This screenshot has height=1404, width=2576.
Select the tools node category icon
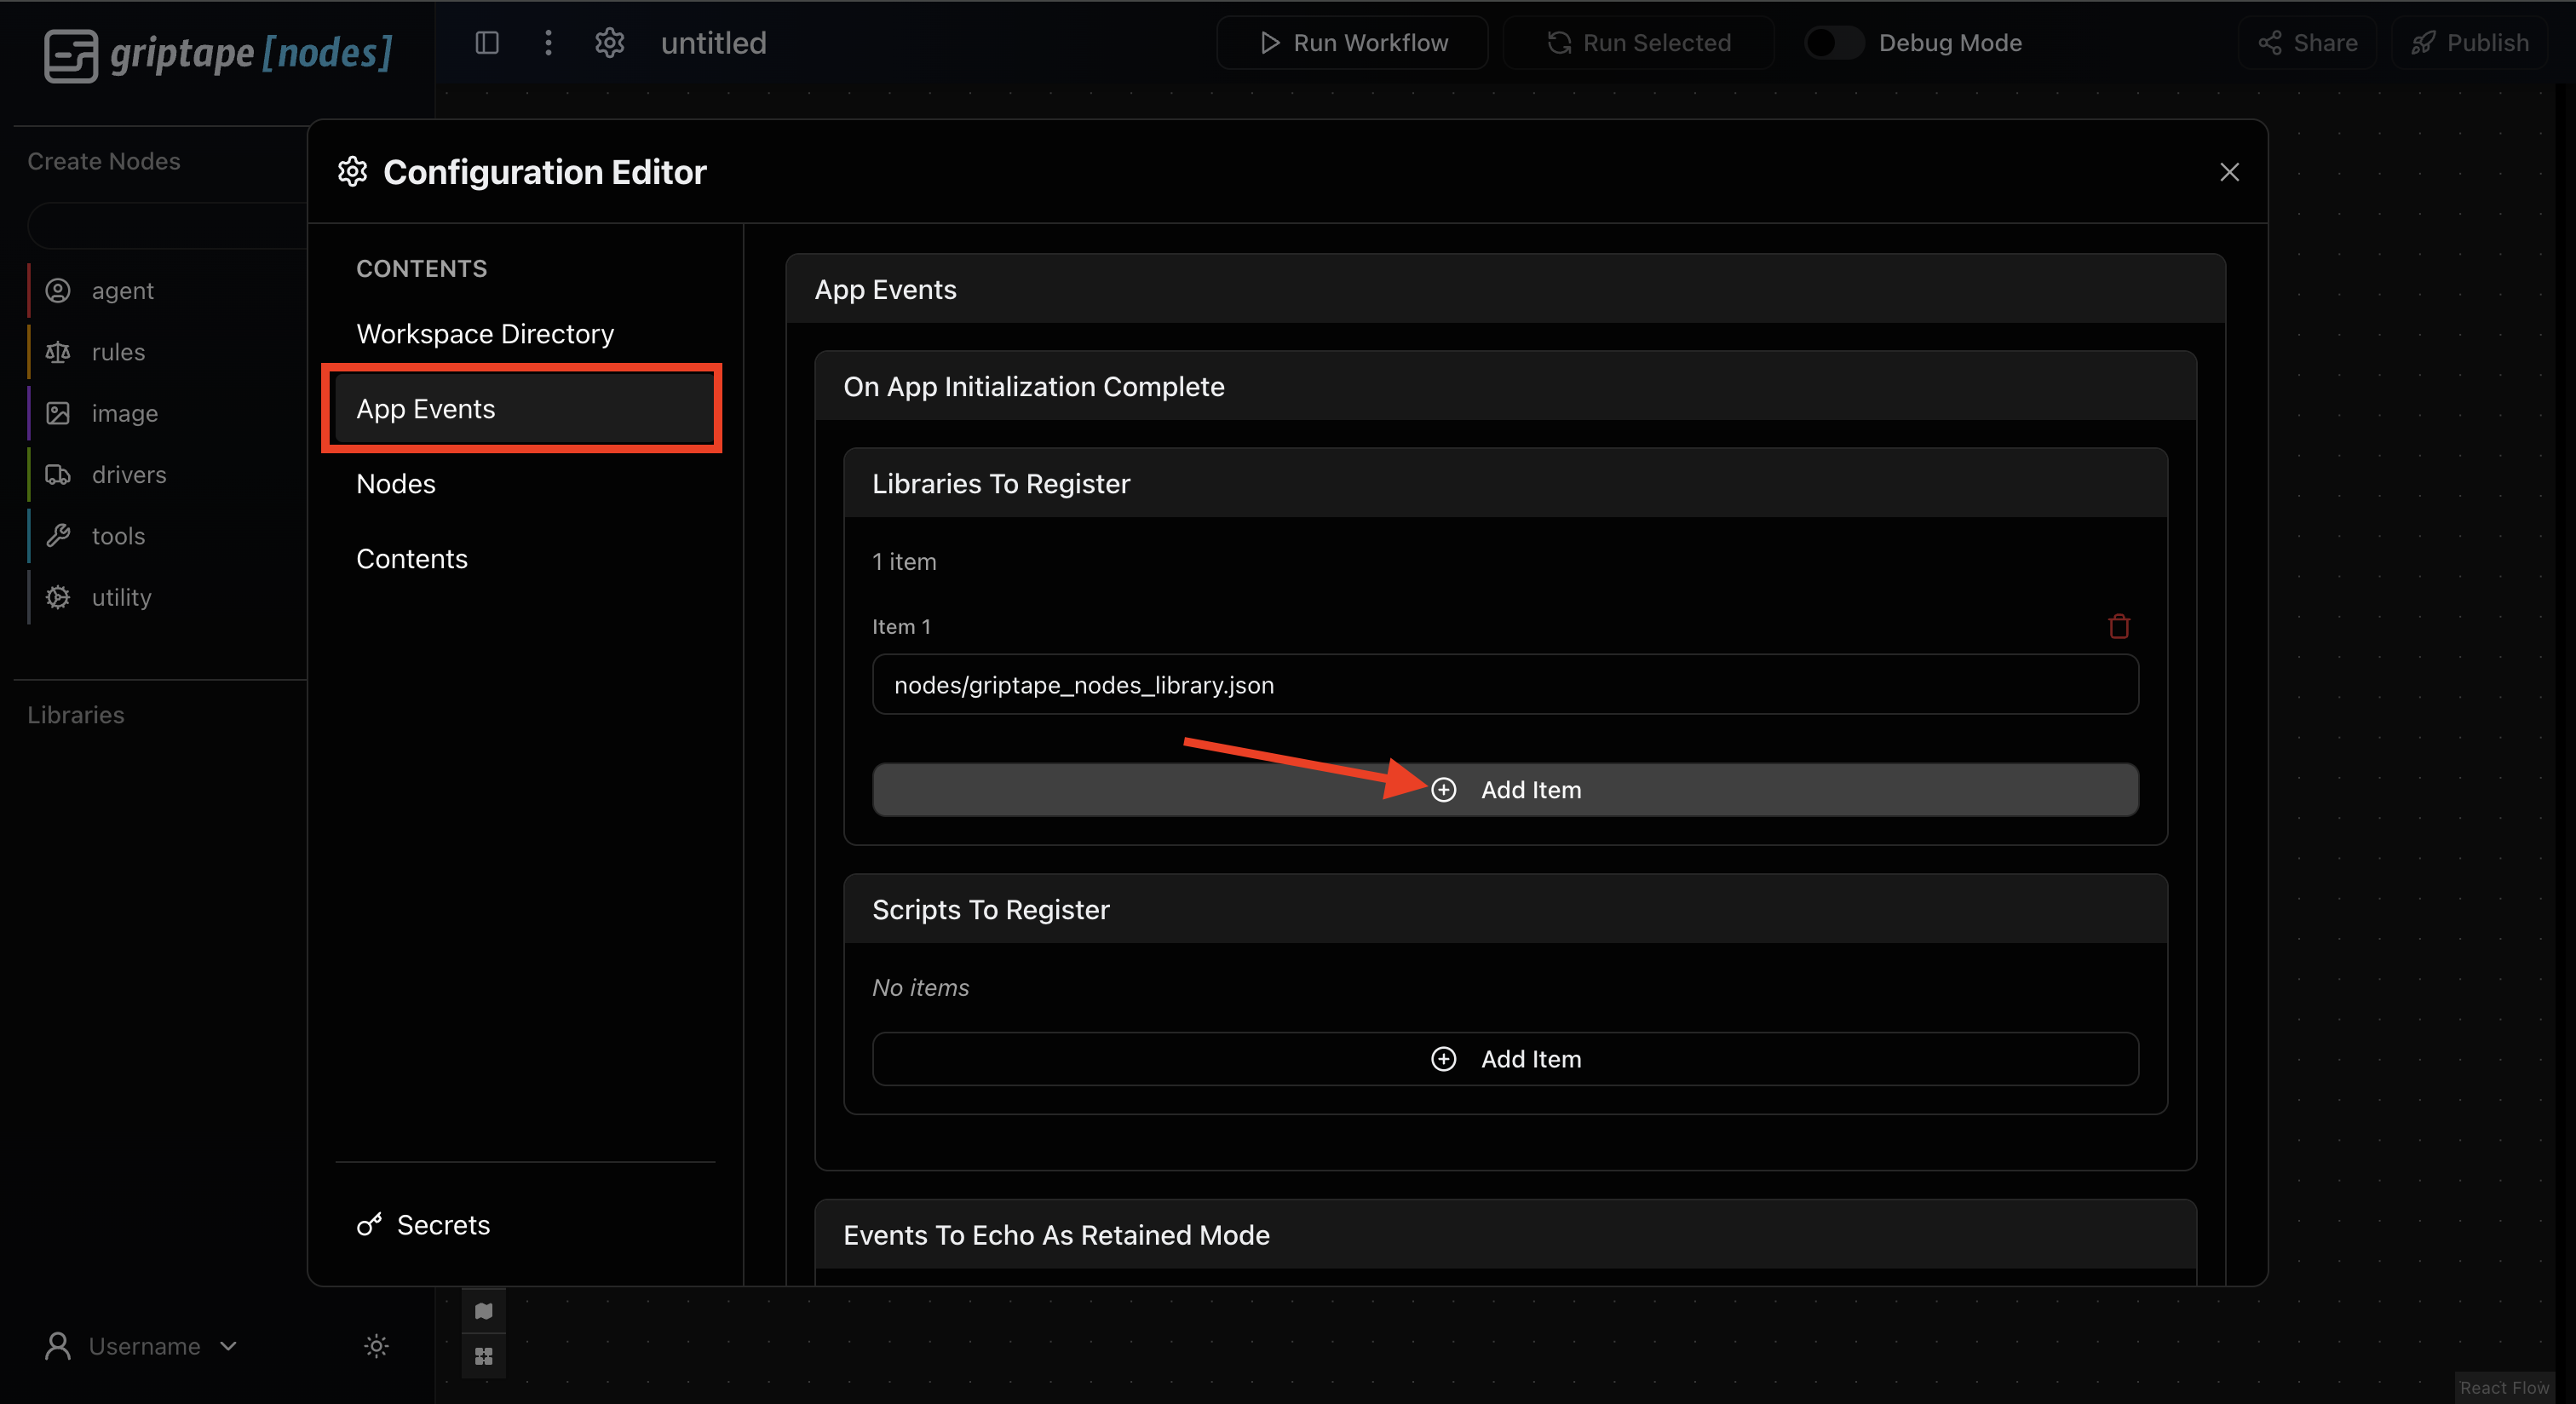57,536
